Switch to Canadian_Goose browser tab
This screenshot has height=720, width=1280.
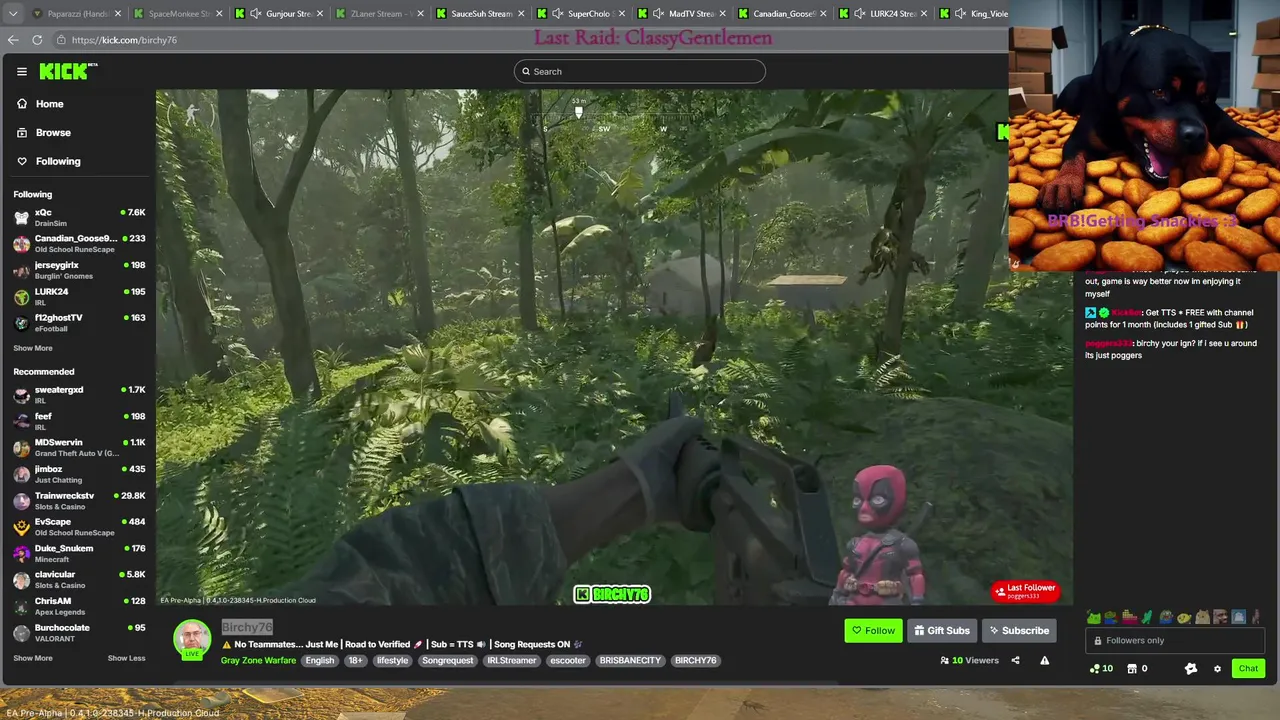784,14
